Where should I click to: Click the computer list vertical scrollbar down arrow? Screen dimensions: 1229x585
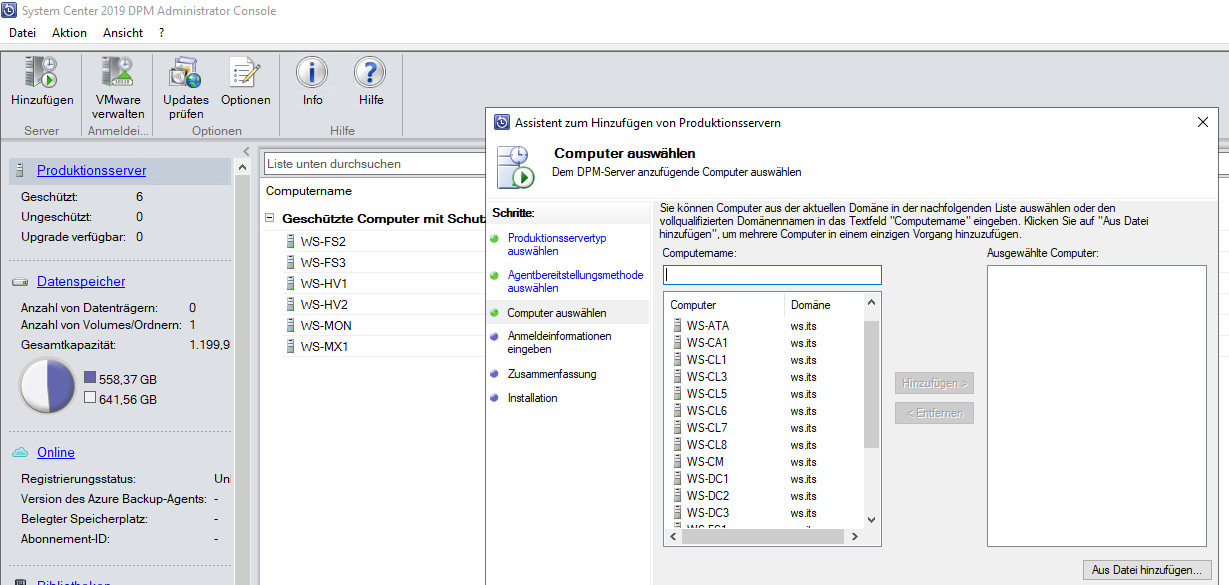(x=871, y=520)
